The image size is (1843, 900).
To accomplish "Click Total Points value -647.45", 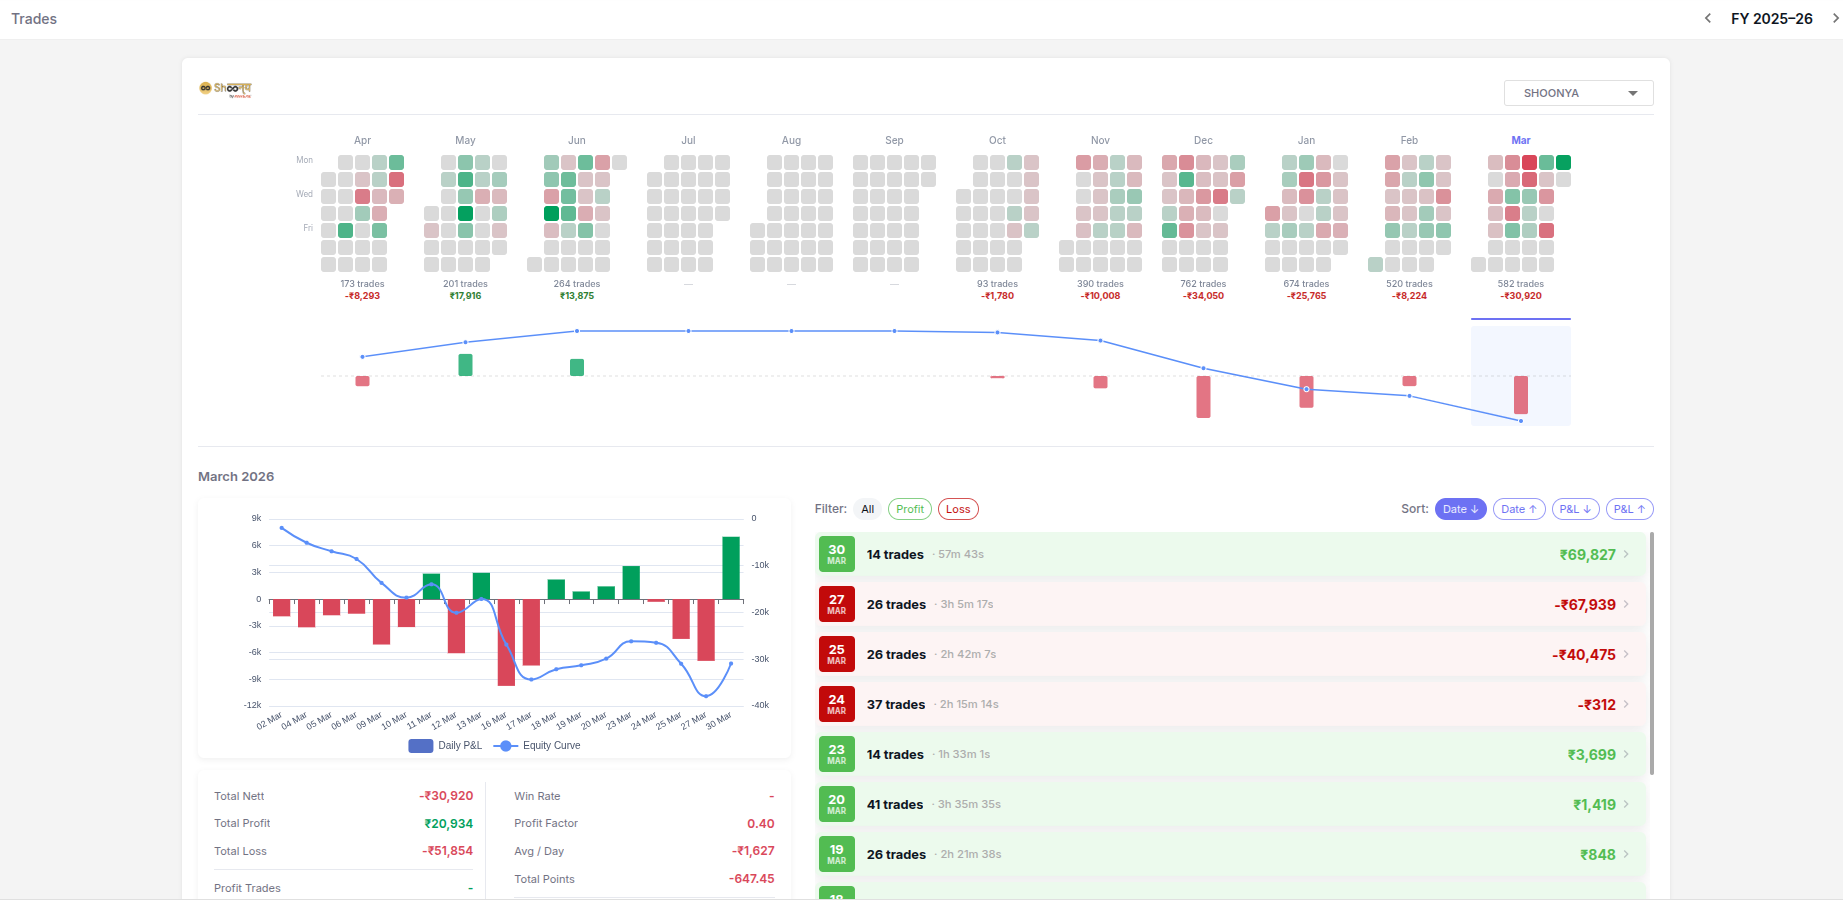I will coord(752,879).
